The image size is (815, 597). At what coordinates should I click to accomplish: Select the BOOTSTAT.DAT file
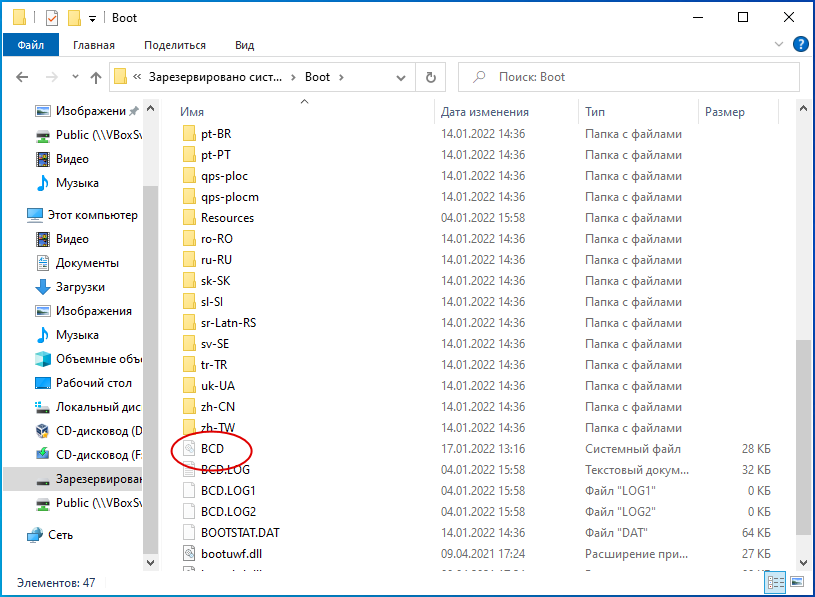tap(240, 533)
